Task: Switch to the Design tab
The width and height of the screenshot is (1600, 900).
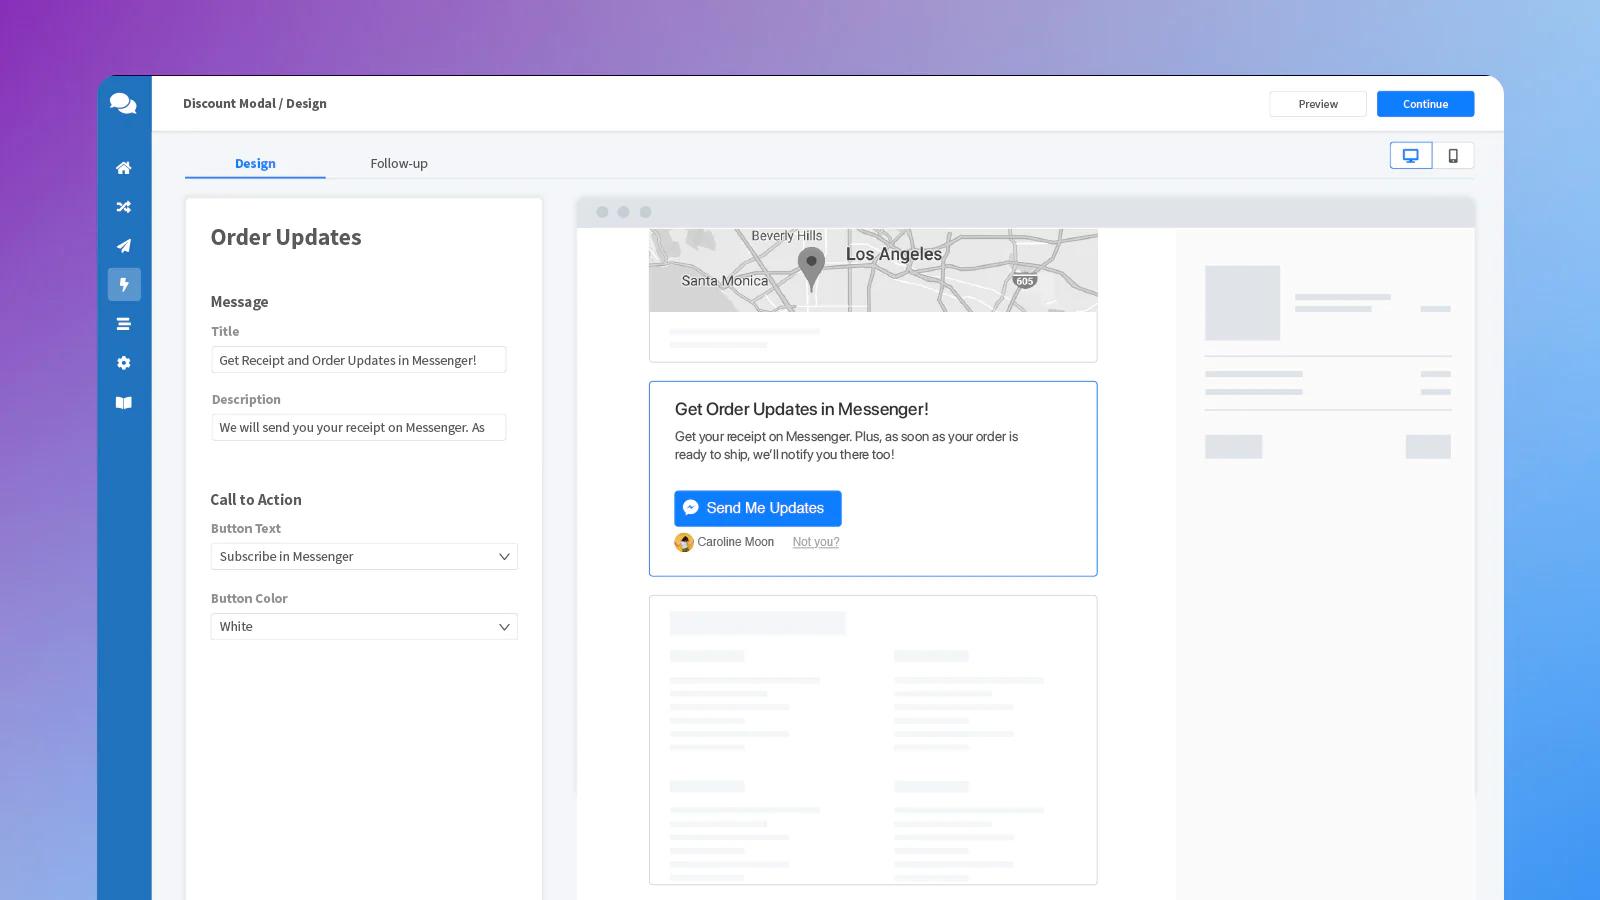Action: pos(255,163)
